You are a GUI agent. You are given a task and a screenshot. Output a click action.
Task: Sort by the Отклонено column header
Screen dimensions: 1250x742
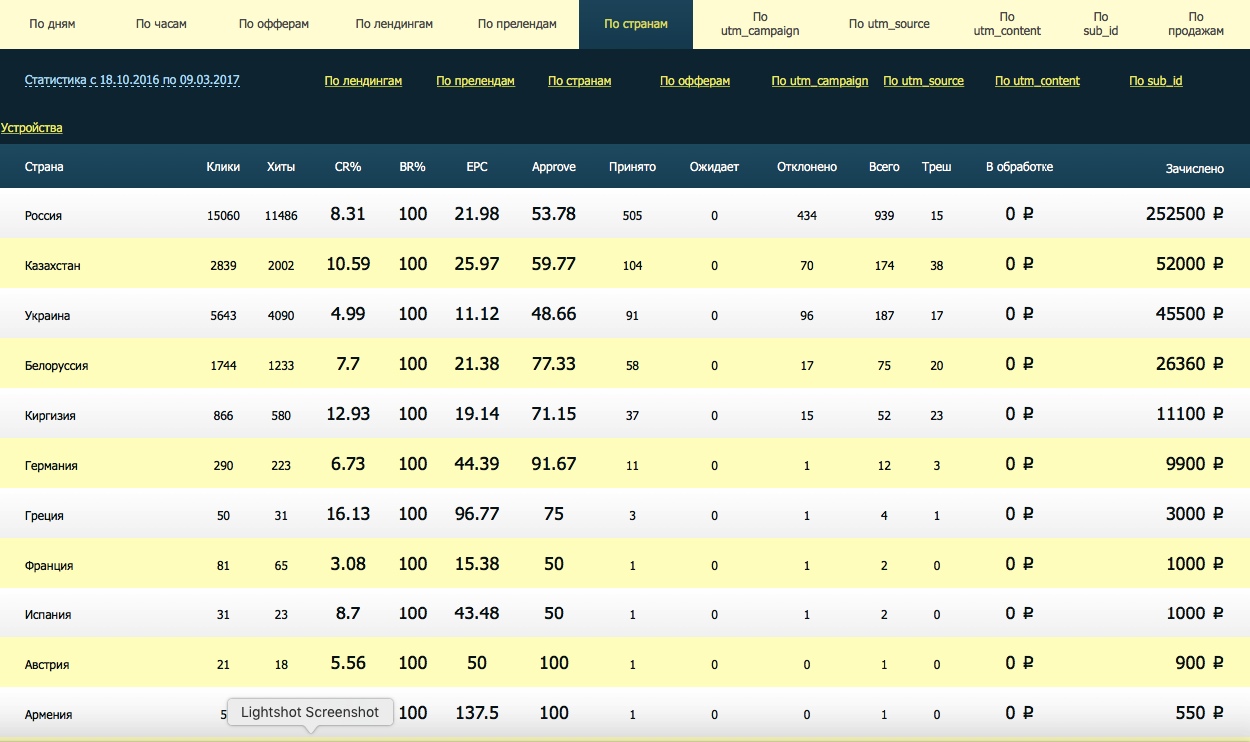(x=807, y=167)
